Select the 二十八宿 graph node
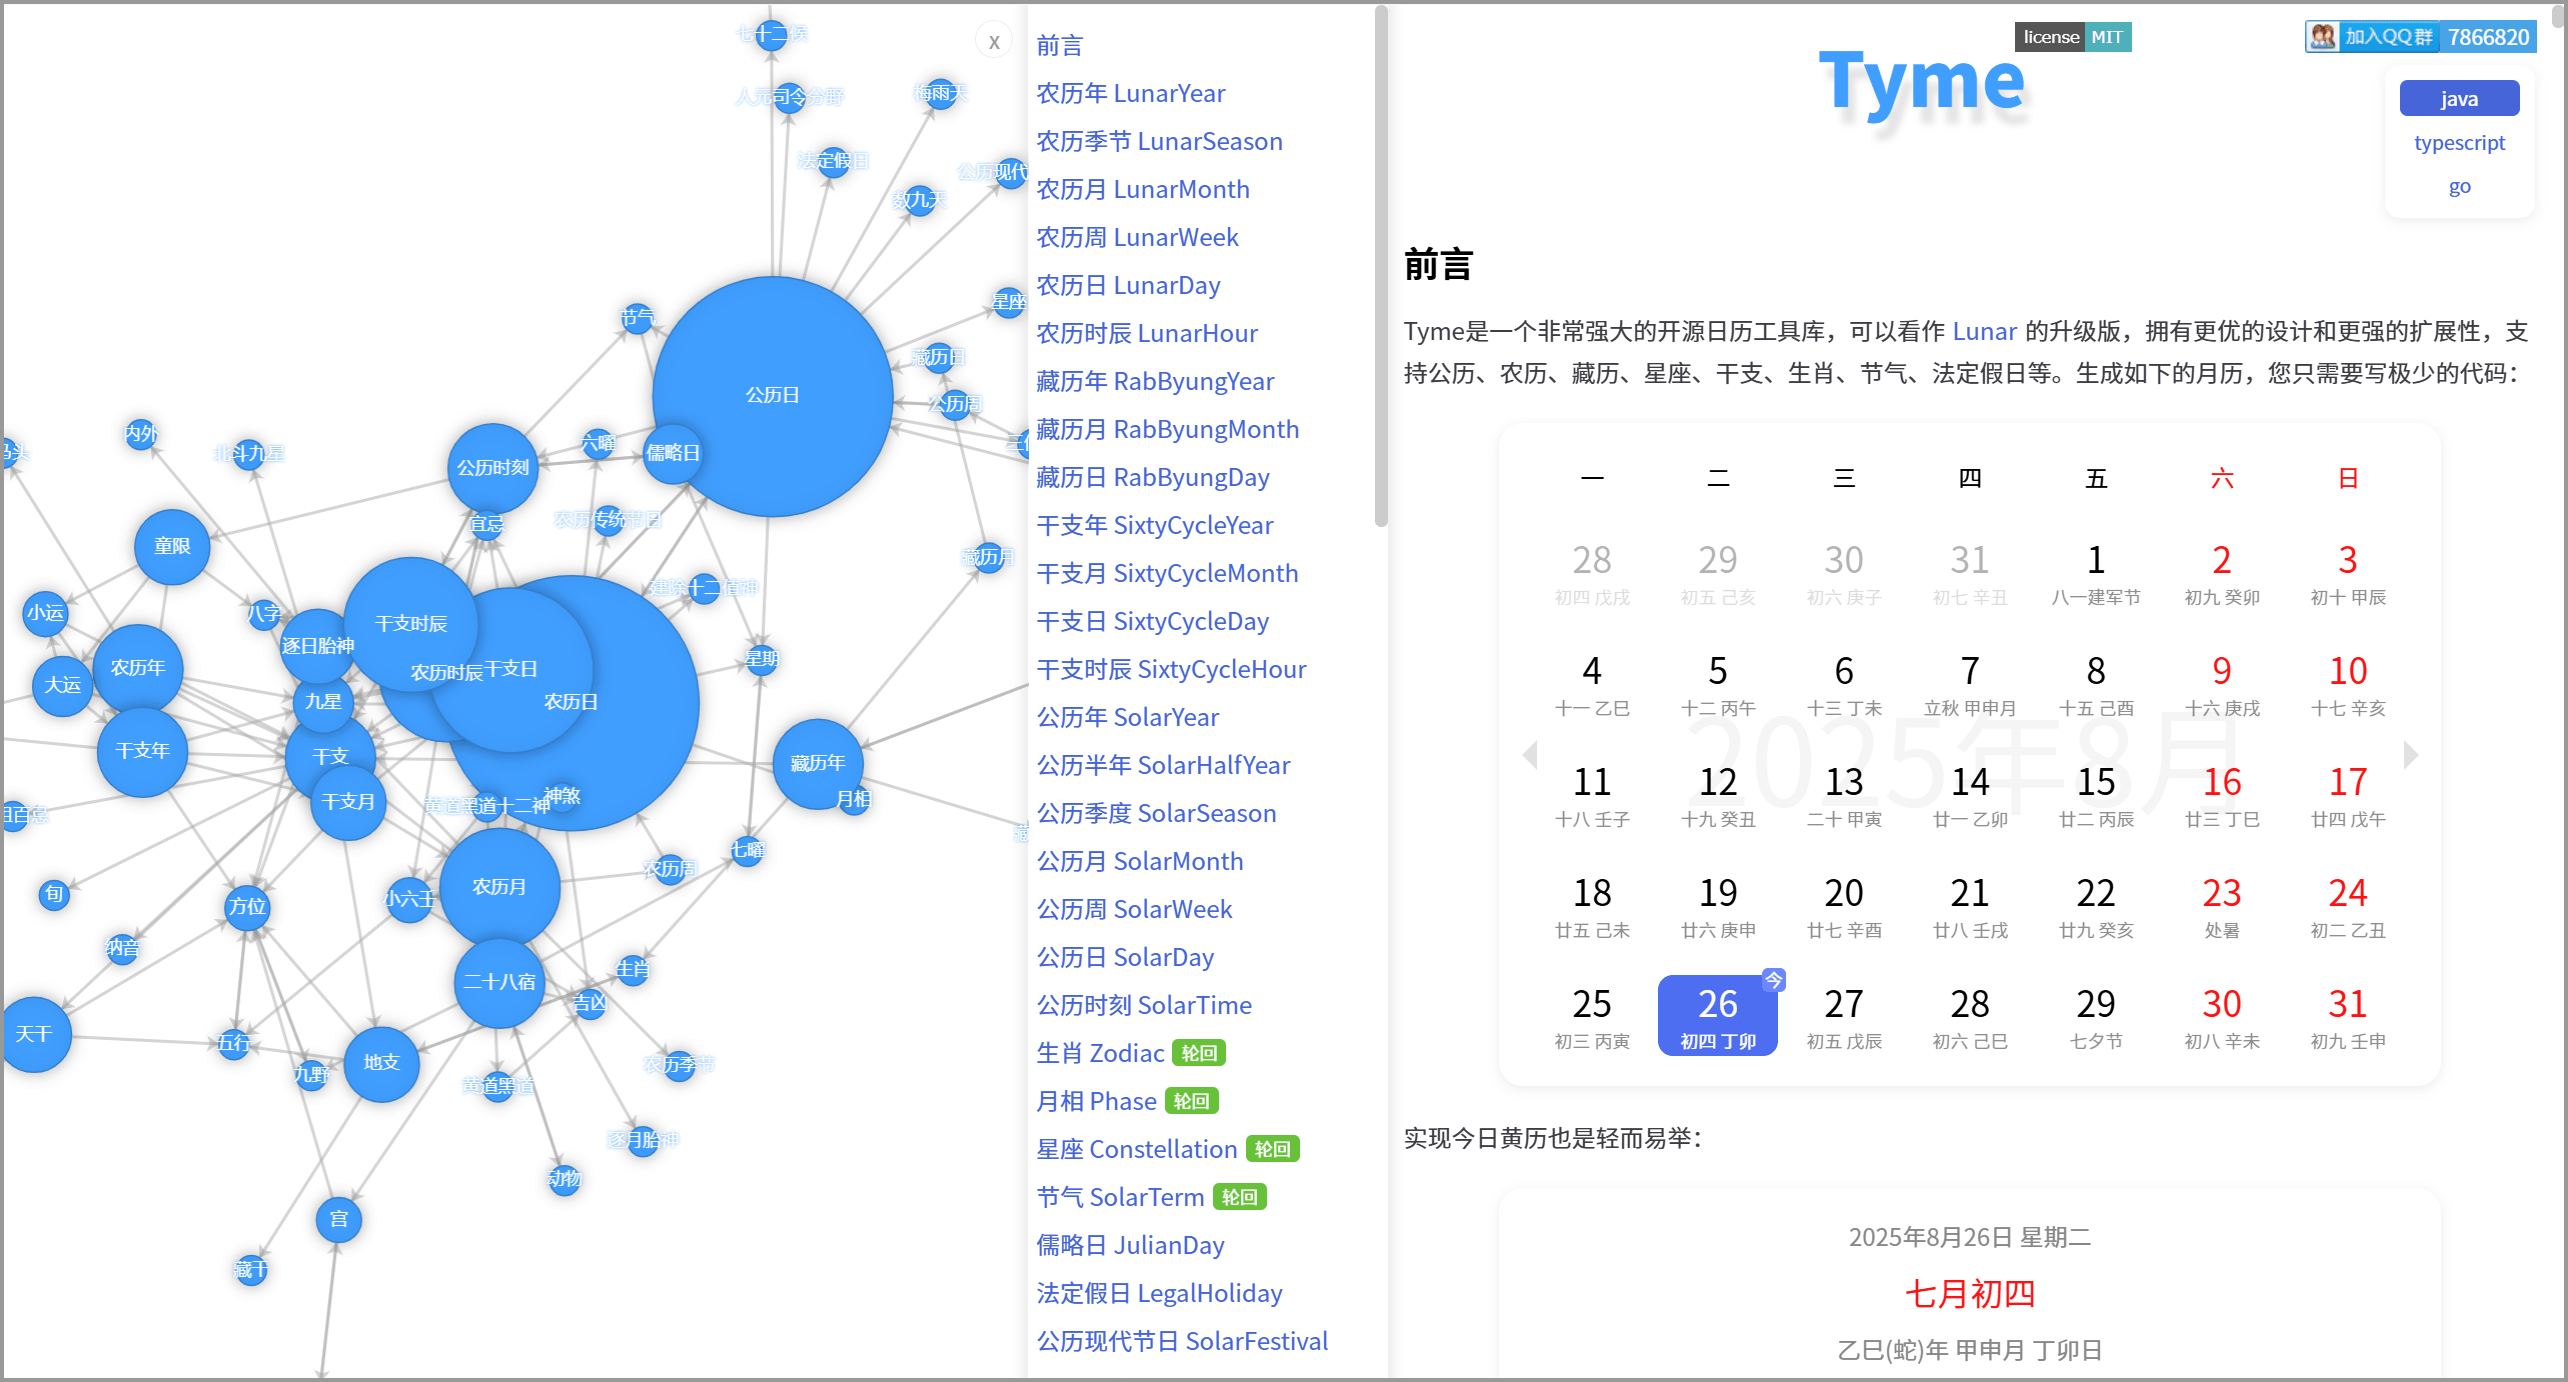This screenshot has width=2568, height=1382. [499, 982]
